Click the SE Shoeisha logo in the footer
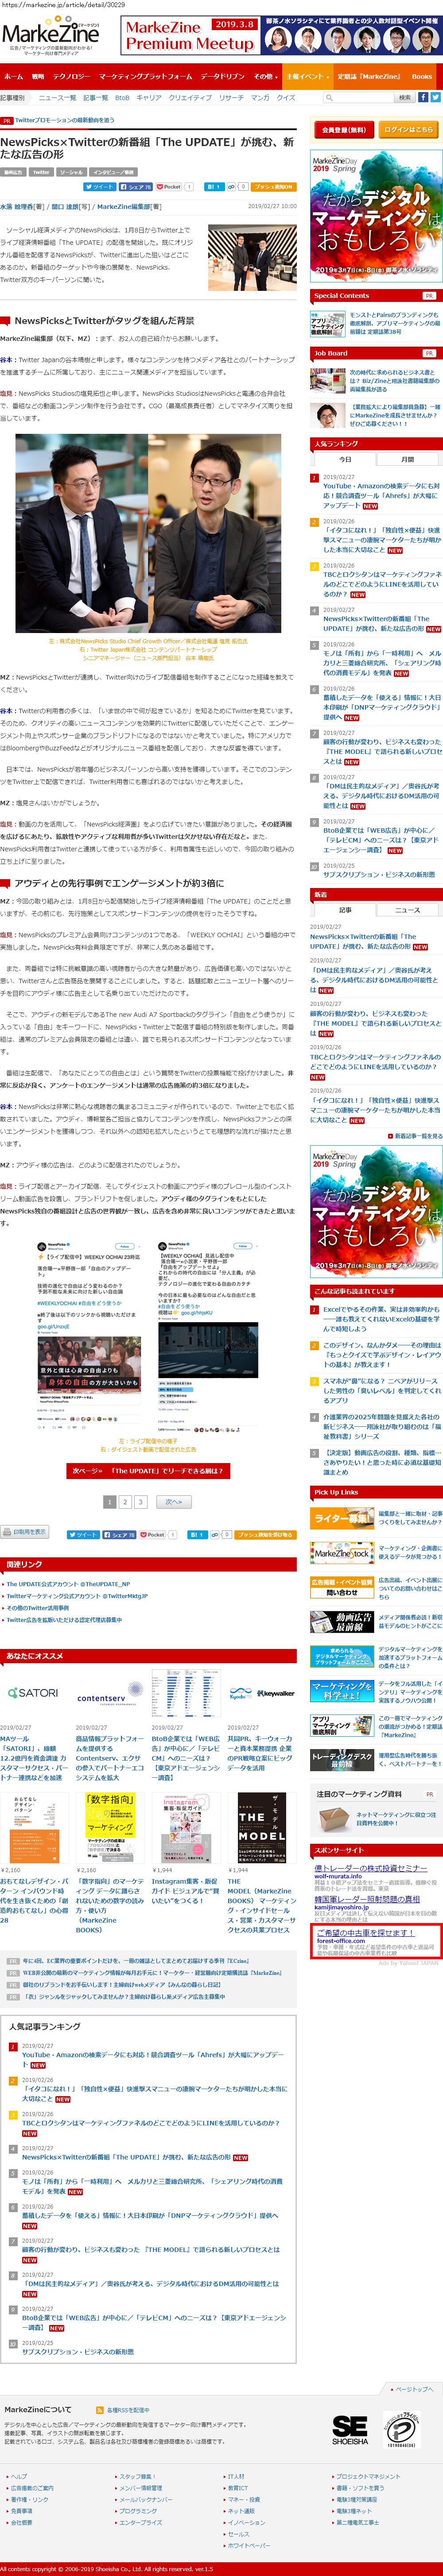443x2576 pixels. pos(349,2430)
